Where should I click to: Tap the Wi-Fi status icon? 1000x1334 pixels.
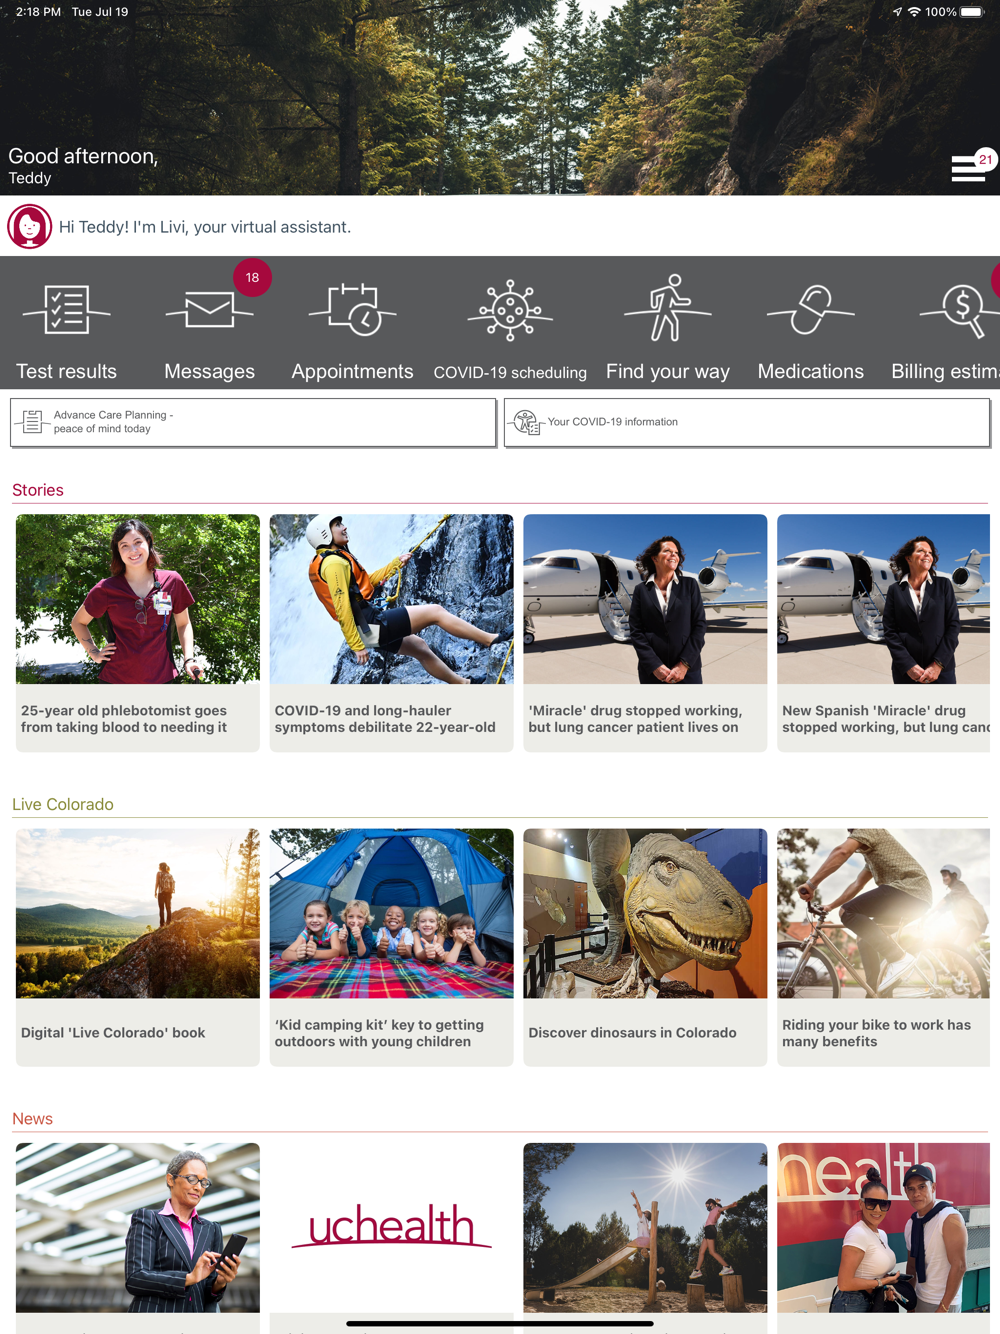click(x=914, y=12)
